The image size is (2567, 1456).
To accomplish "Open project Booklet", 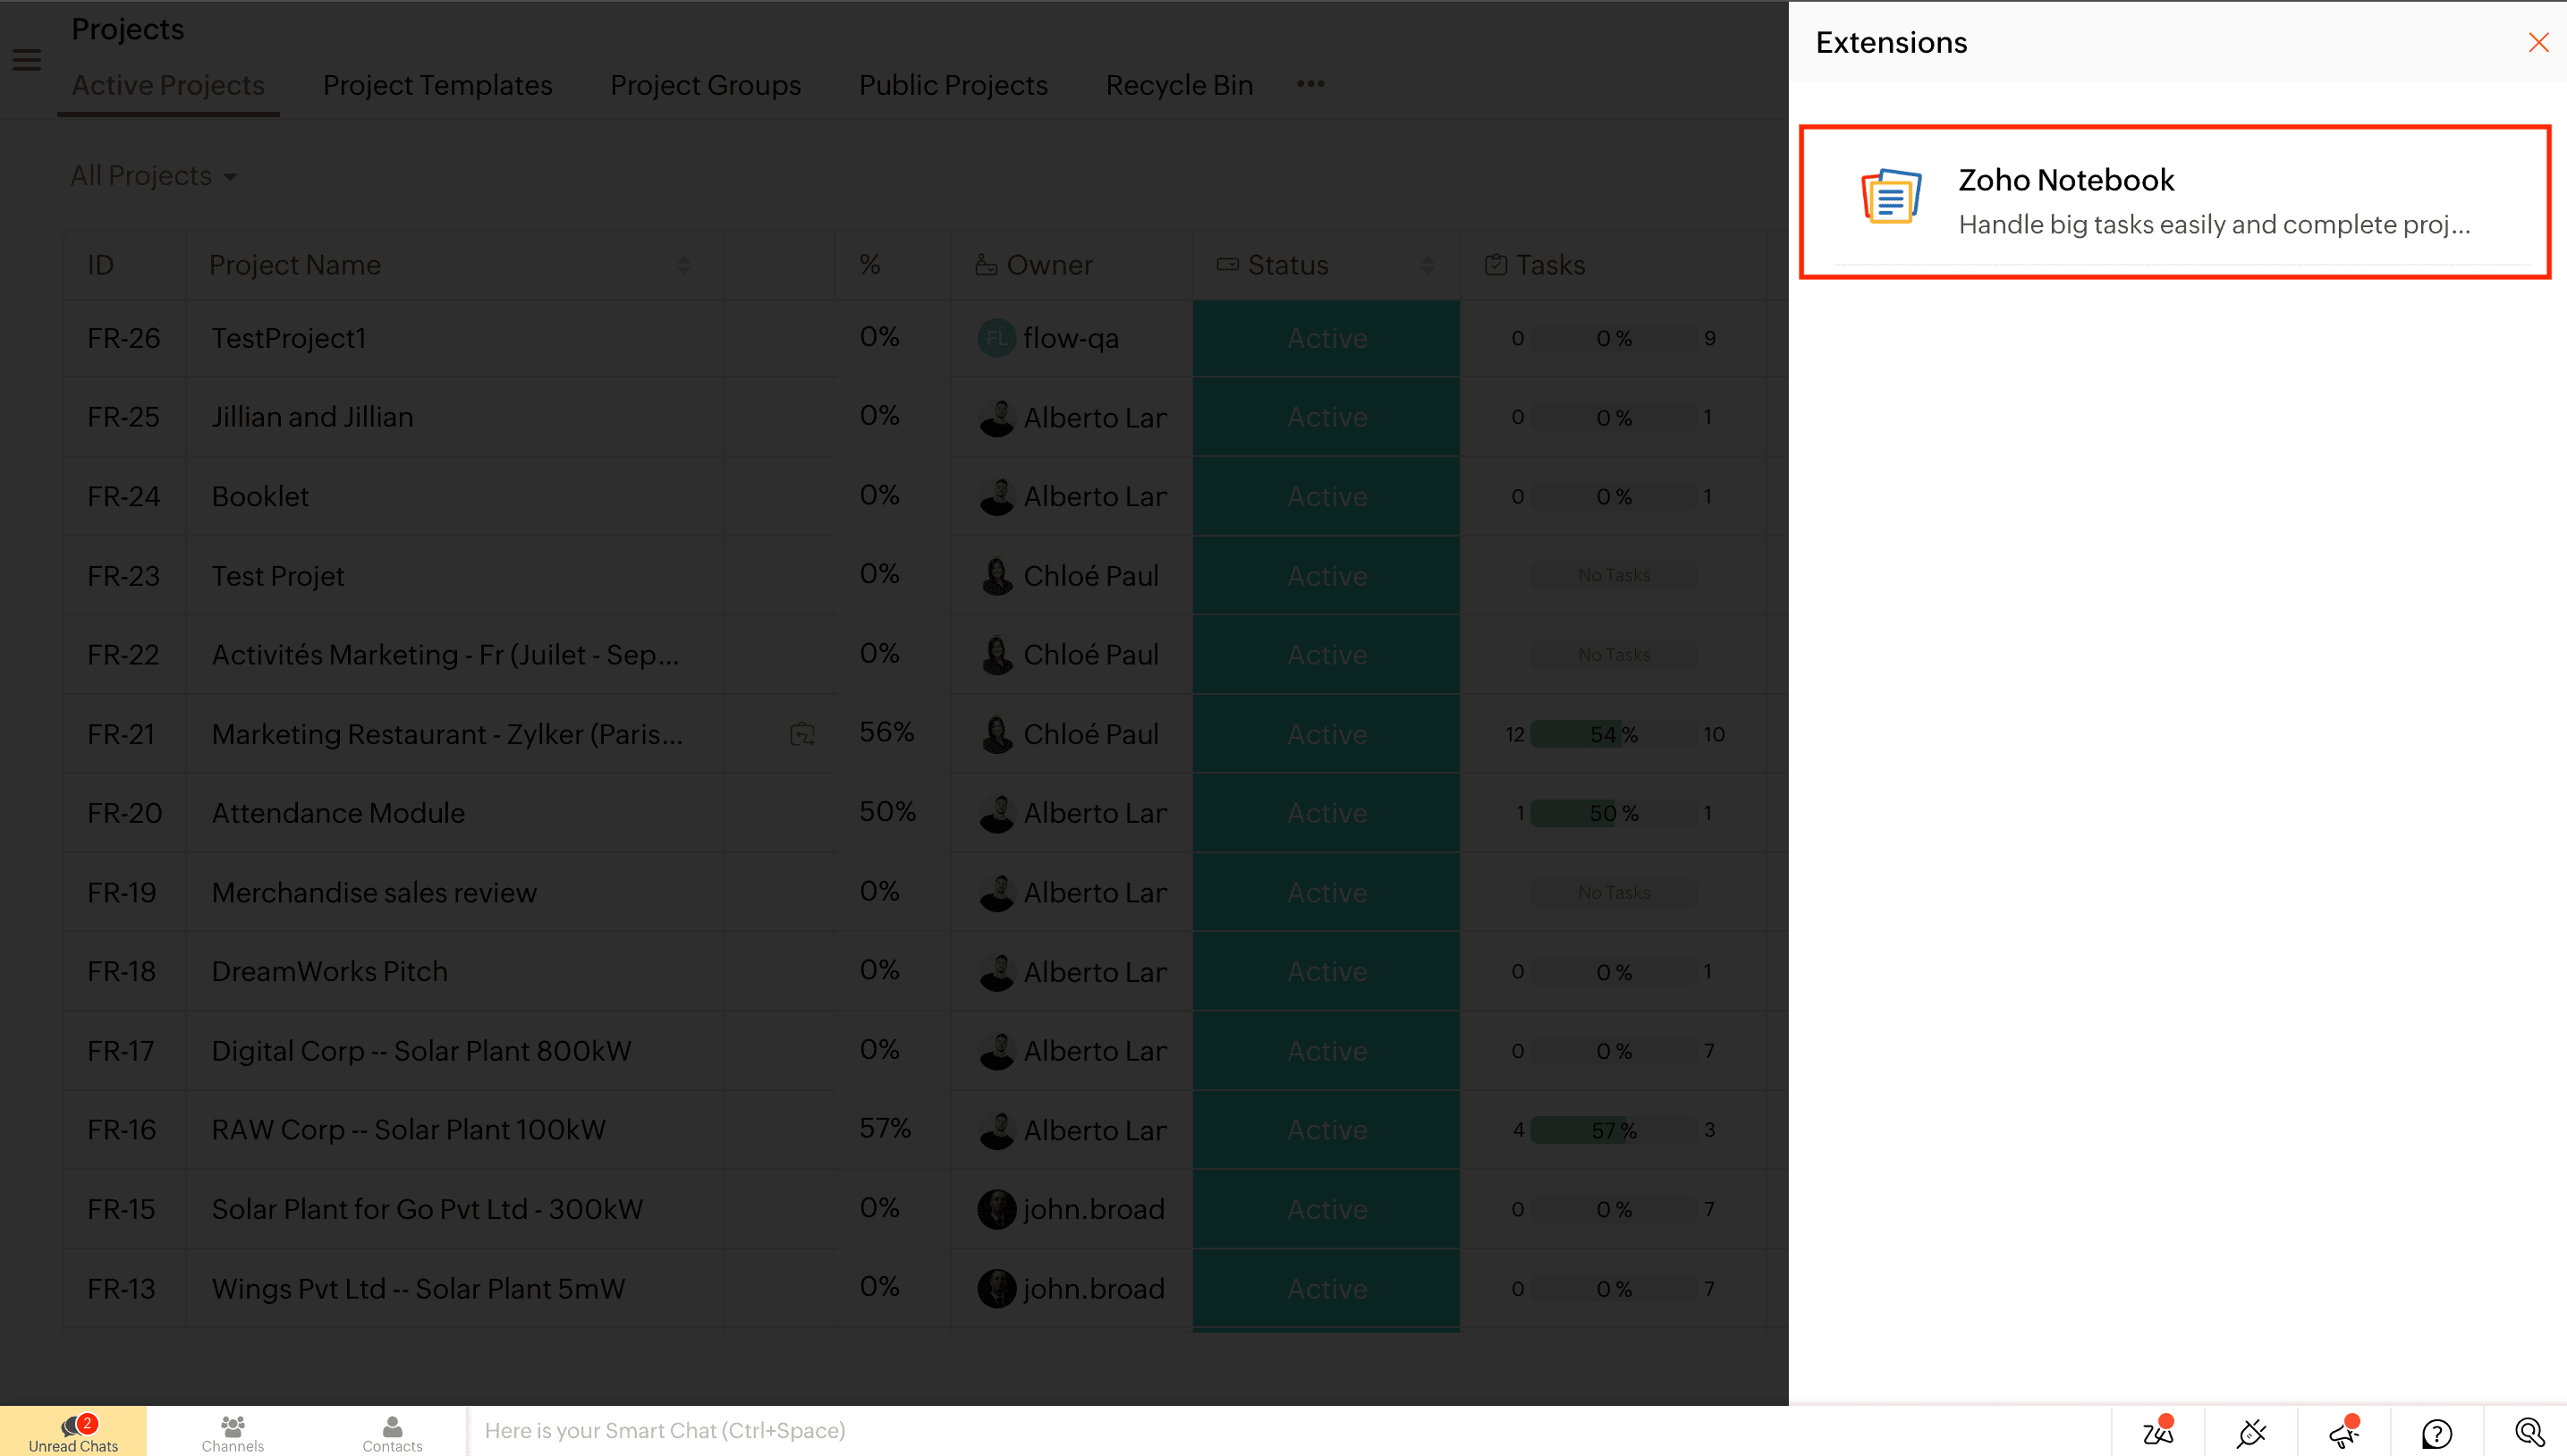I will click(260, 496).
